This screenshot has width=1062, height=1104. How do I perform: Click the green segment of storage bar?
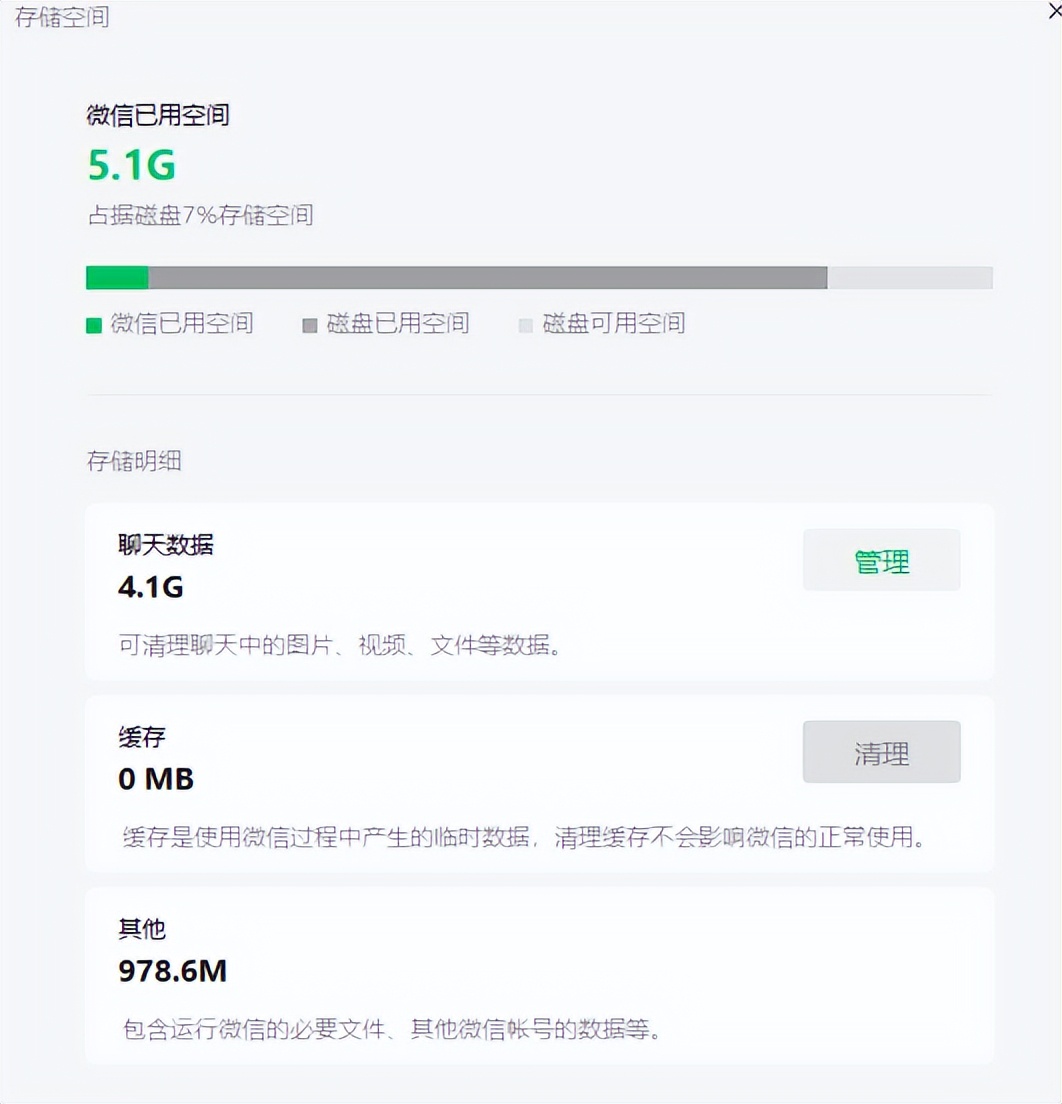pos(117,277)
